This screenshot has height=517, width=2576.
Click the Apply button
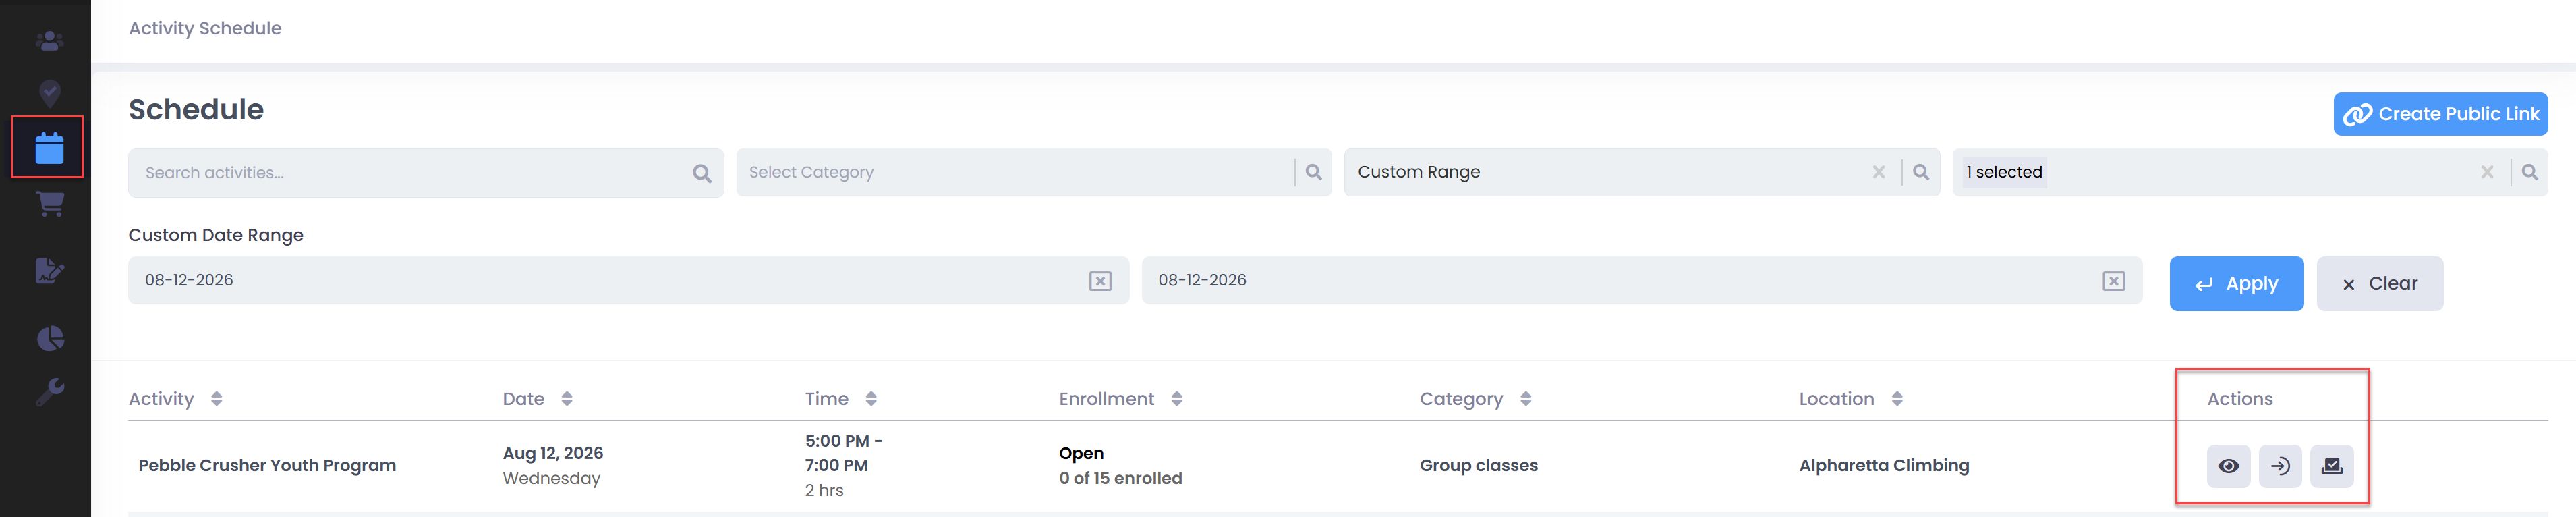click(2236, 284)
